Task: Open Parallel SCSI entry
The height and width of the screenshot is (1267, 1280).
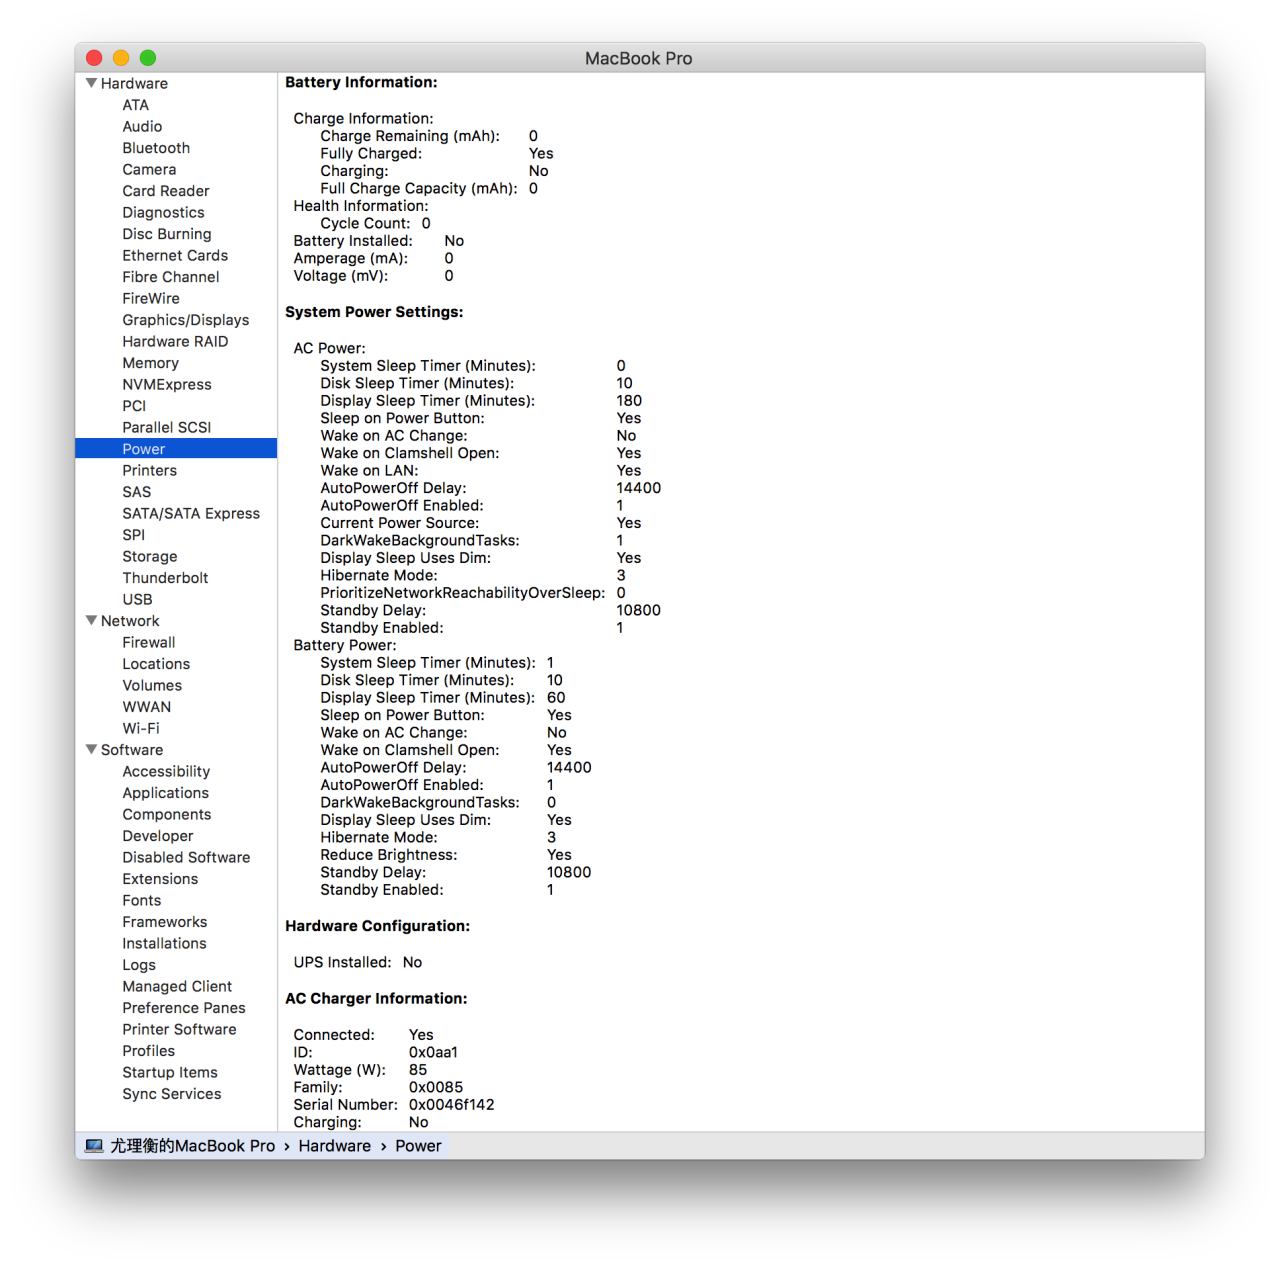Action: tap(167, 427)
